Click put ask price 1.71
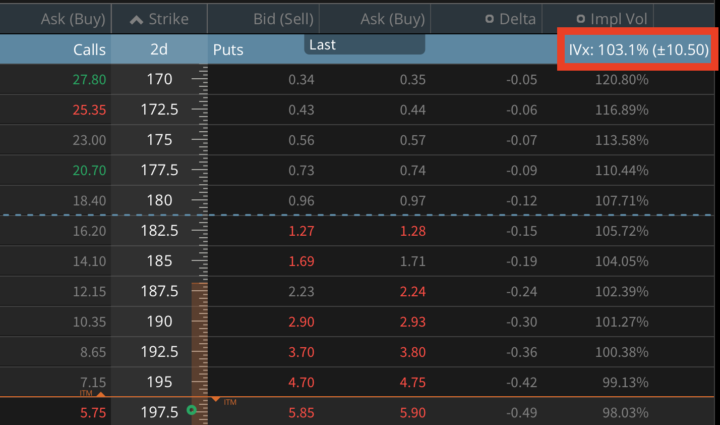 [412, 261]
